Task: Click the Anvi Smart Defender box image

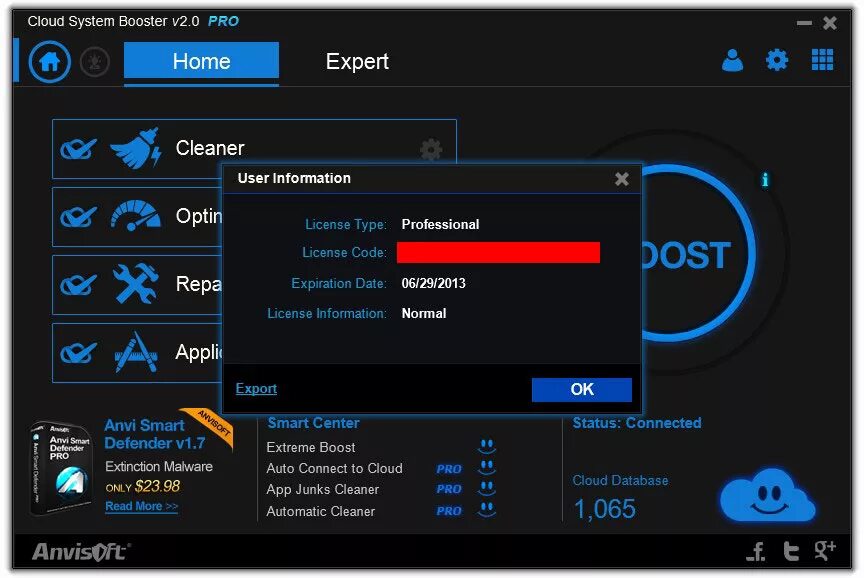Action: [x=61, y=468]
